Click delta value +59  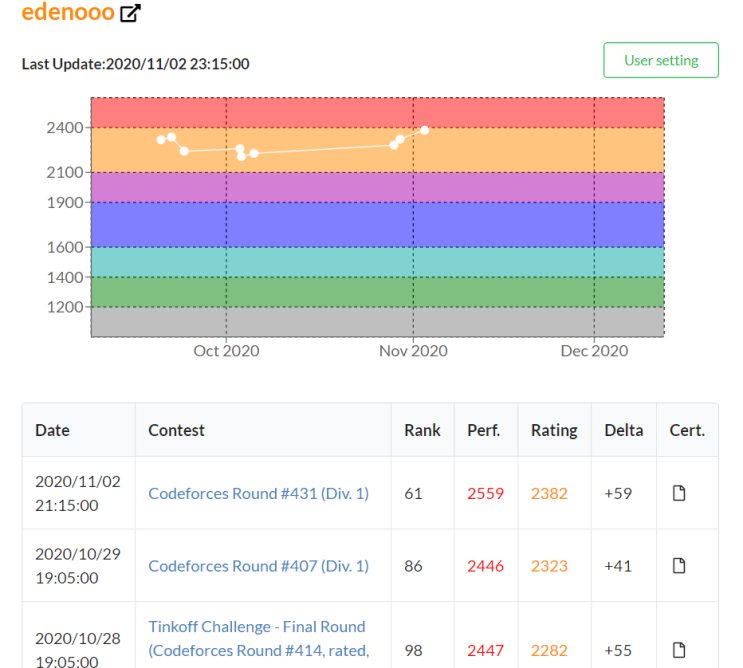point(618,494)
